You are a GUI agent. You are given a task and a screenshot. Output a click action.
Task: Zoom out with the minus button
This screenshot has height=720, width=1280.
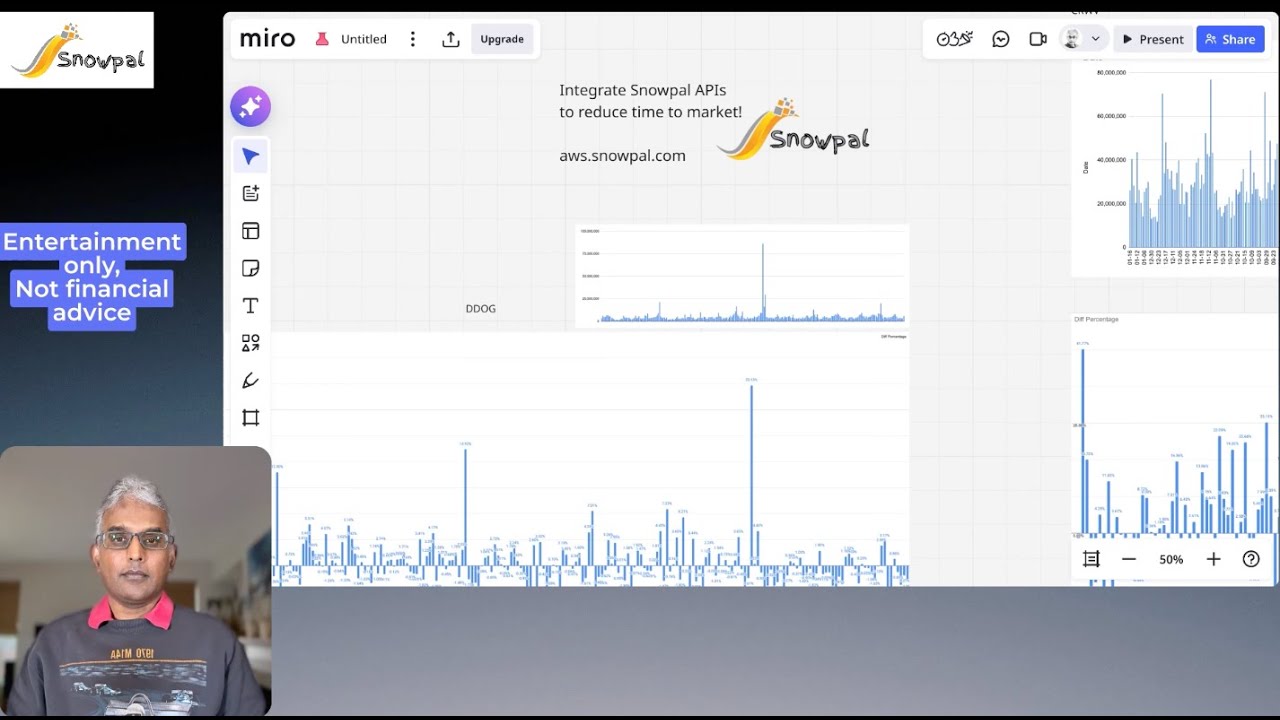point(1129,559)
